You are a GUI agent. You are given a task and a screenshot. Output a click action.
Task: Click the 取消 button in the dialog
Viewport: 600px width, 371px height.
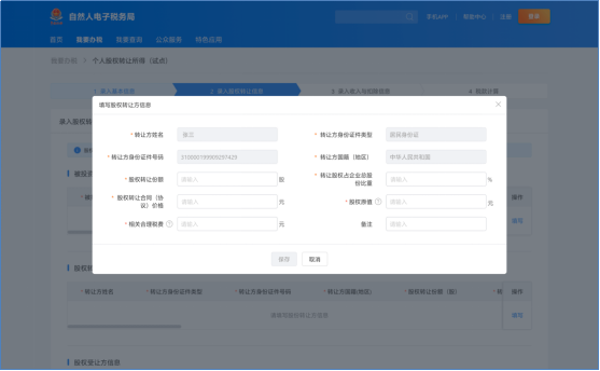[x=315, y=259]
